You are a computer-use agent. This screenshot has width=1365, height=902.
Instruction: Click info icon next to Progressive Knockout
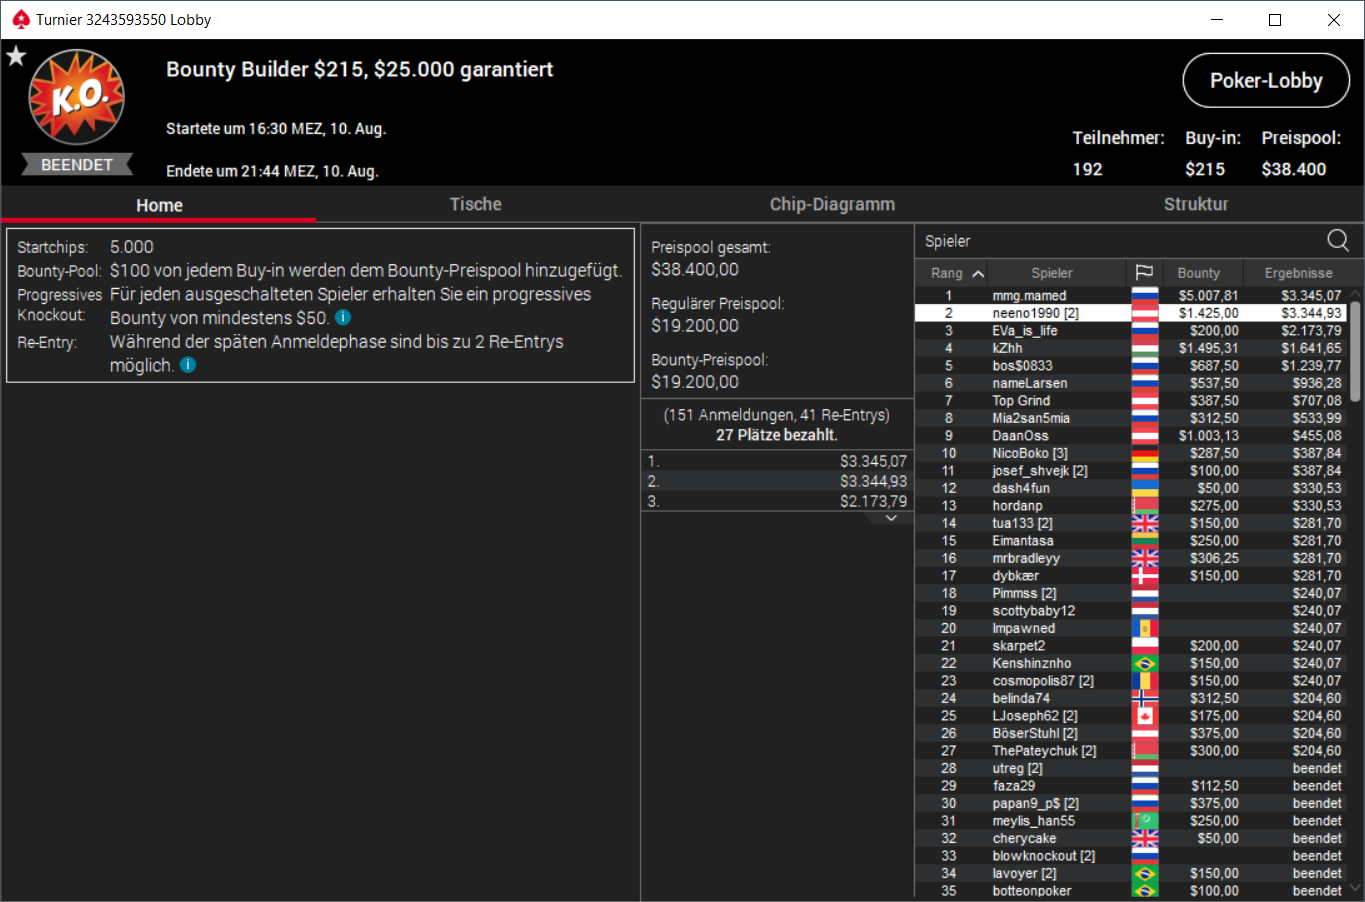pos(343,317)
